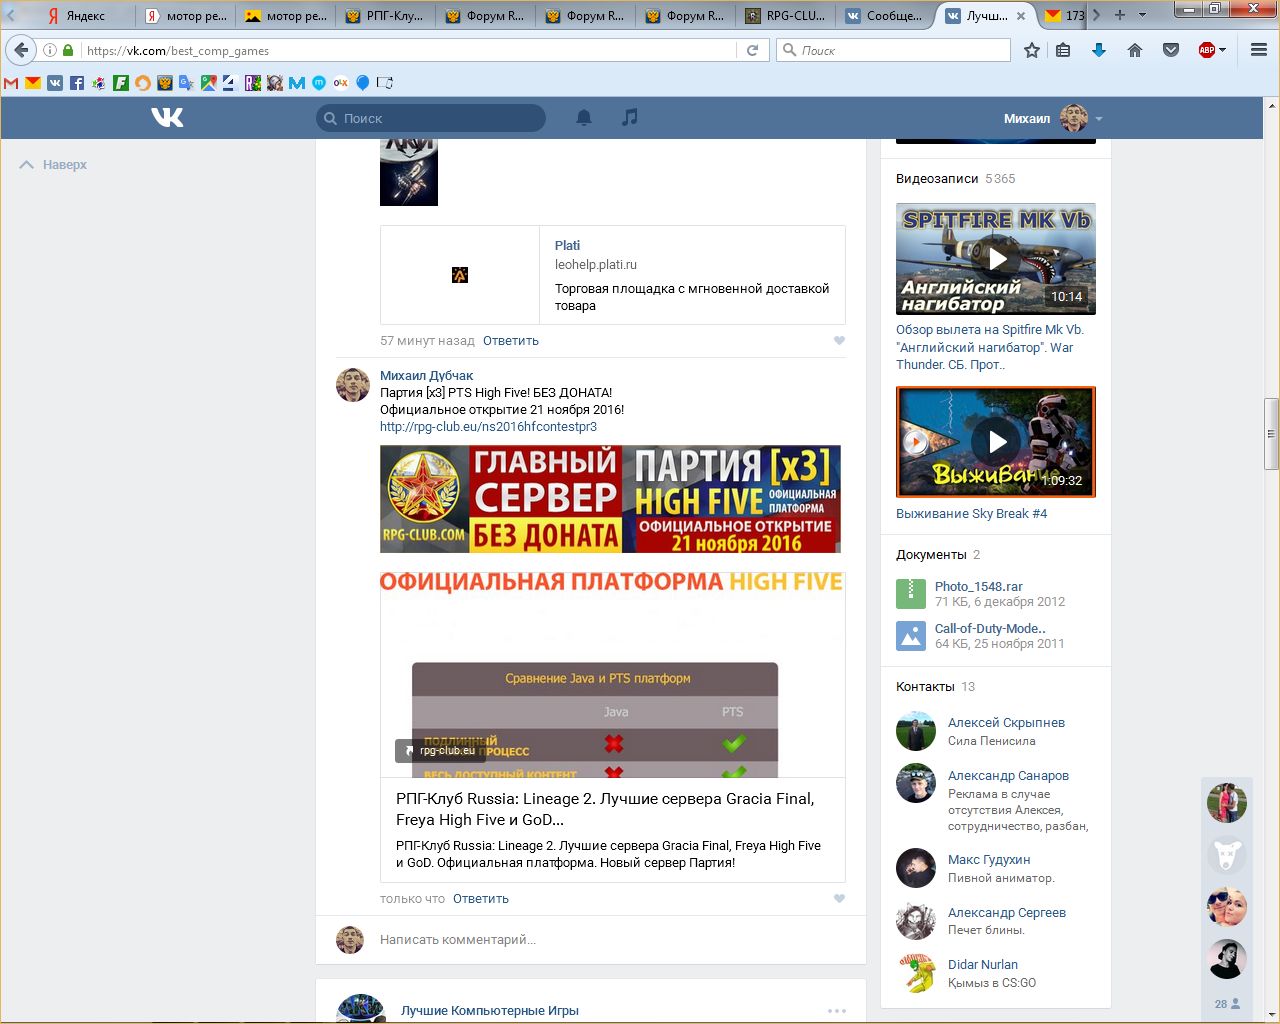Play the Spitfire Mk Vb video
The image size is (1280, 1024).
(x=996, y=259)
